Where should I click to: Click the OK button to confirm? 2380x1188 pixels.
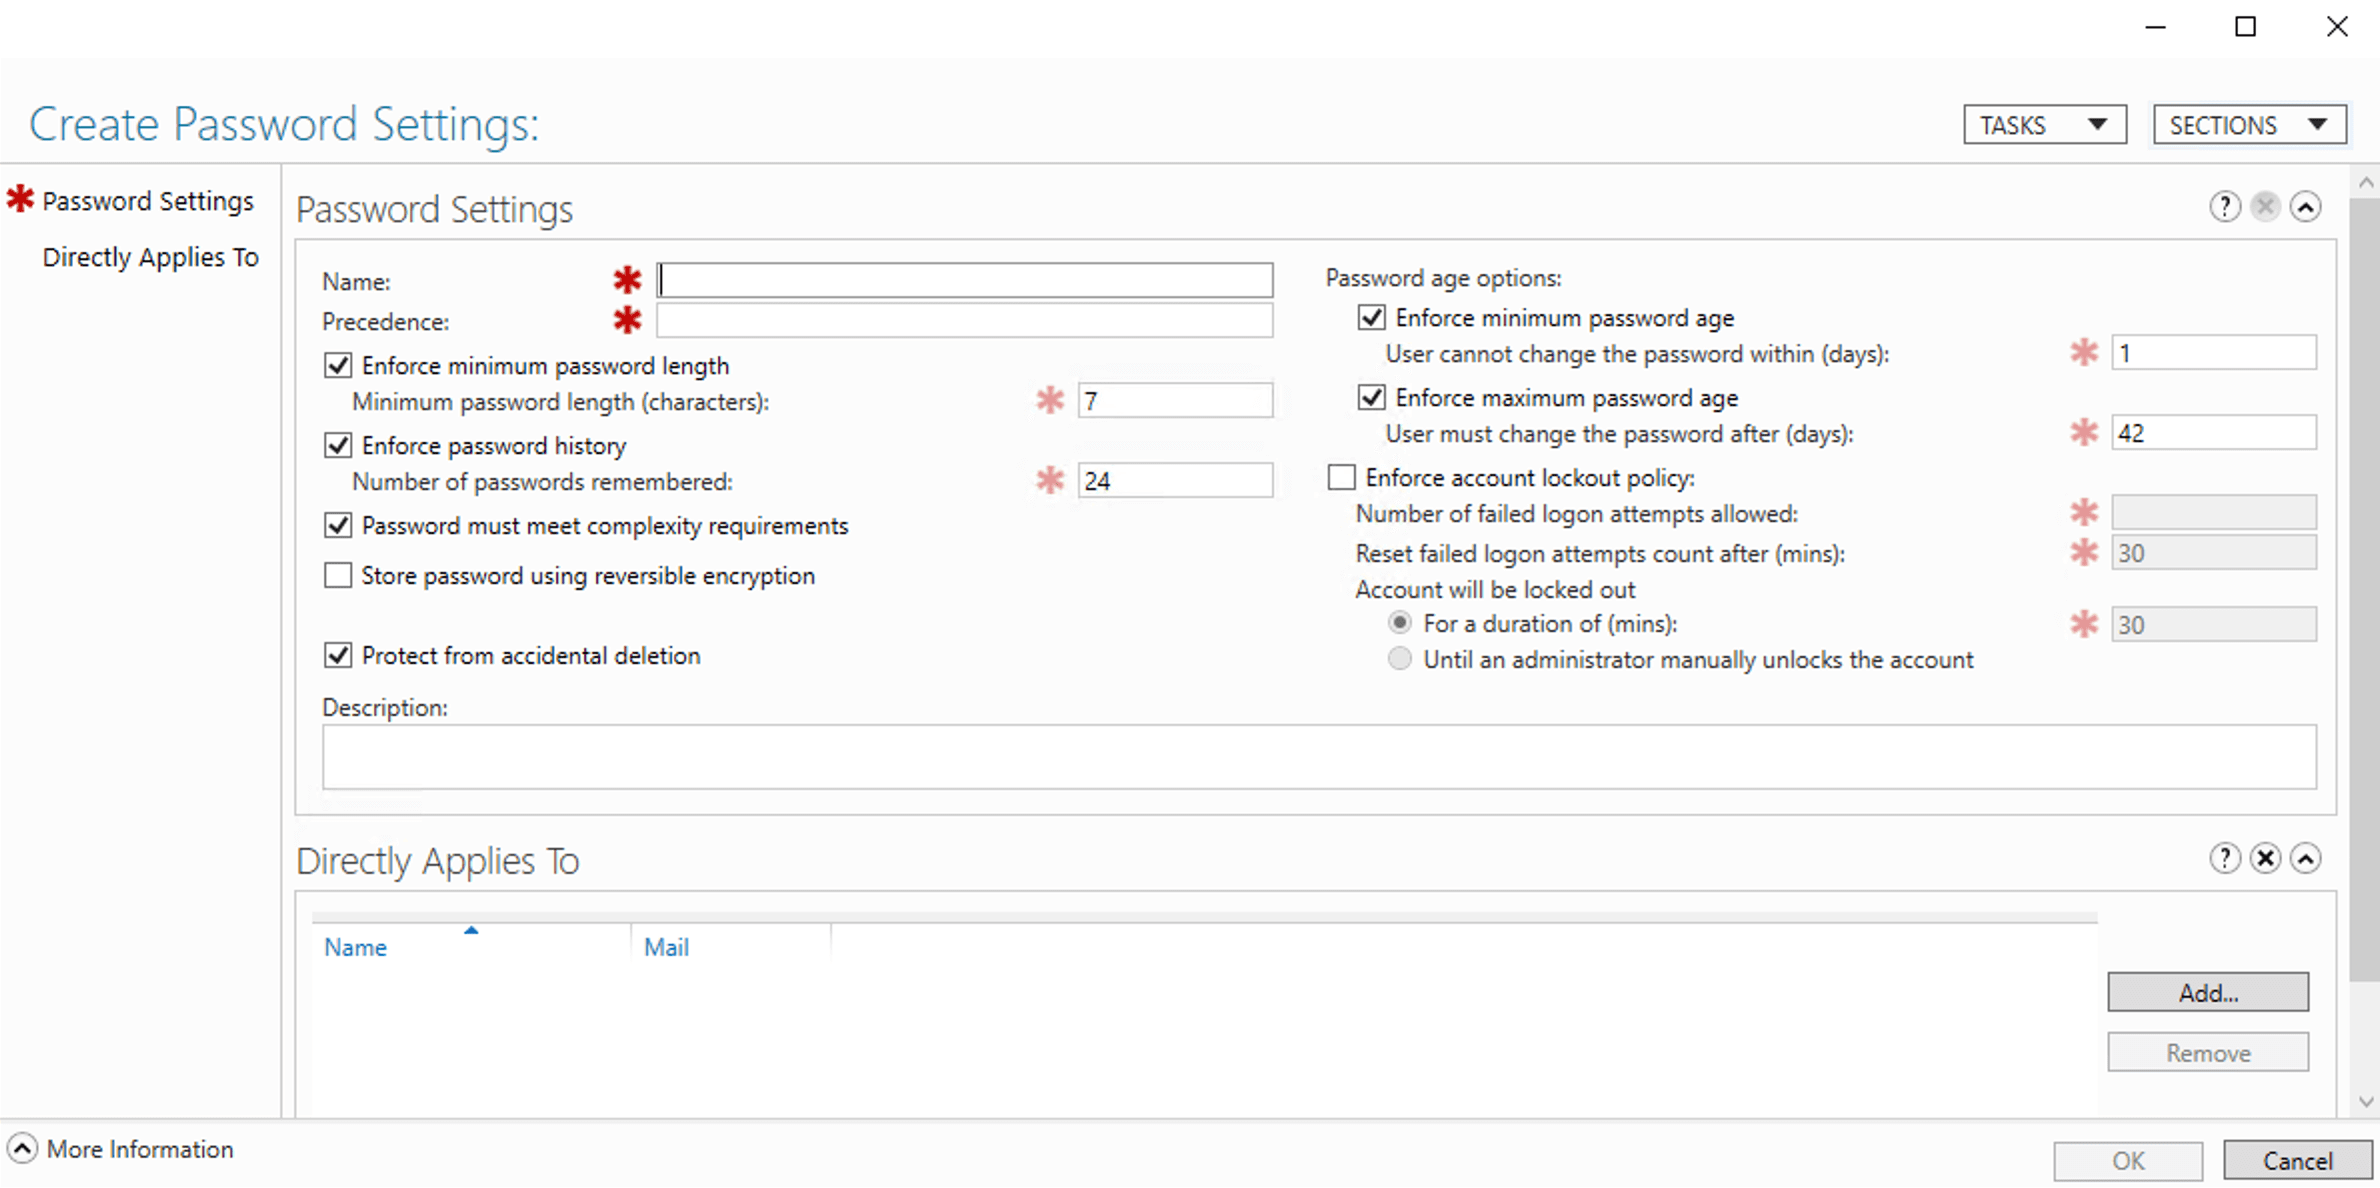2128,1160
